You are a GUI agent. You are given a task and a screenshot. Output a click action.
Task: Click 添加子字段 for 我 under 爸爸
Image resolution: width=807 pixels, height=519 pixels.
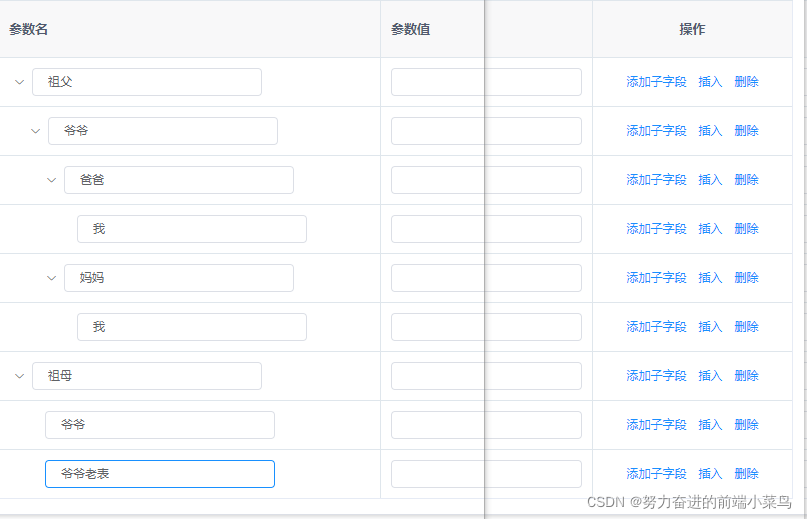coord(656,229)
